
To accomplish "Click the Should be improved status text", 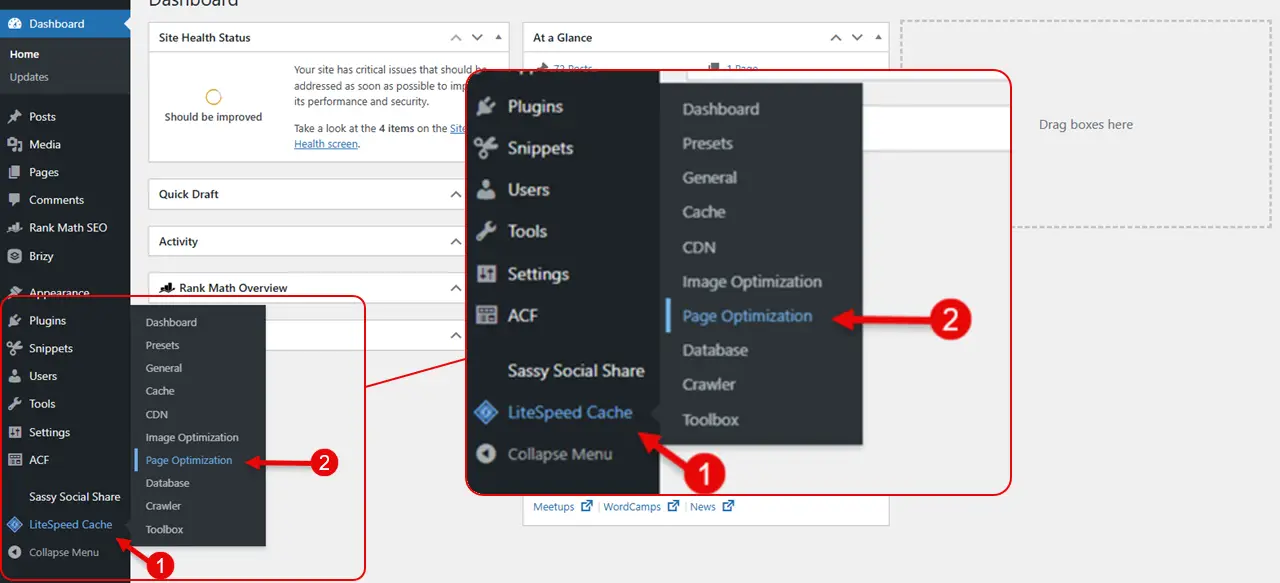I will pos(213,117).
